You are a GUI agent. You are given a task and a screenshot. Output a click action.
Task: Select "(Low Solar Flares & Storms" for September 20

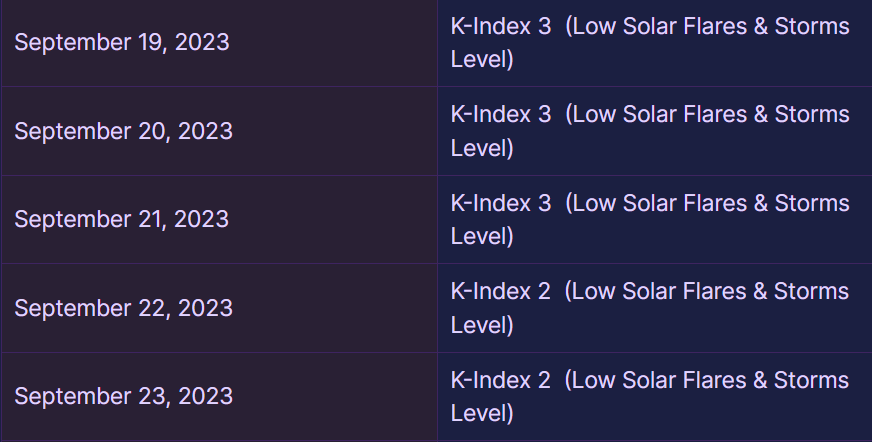coord(707,114)
